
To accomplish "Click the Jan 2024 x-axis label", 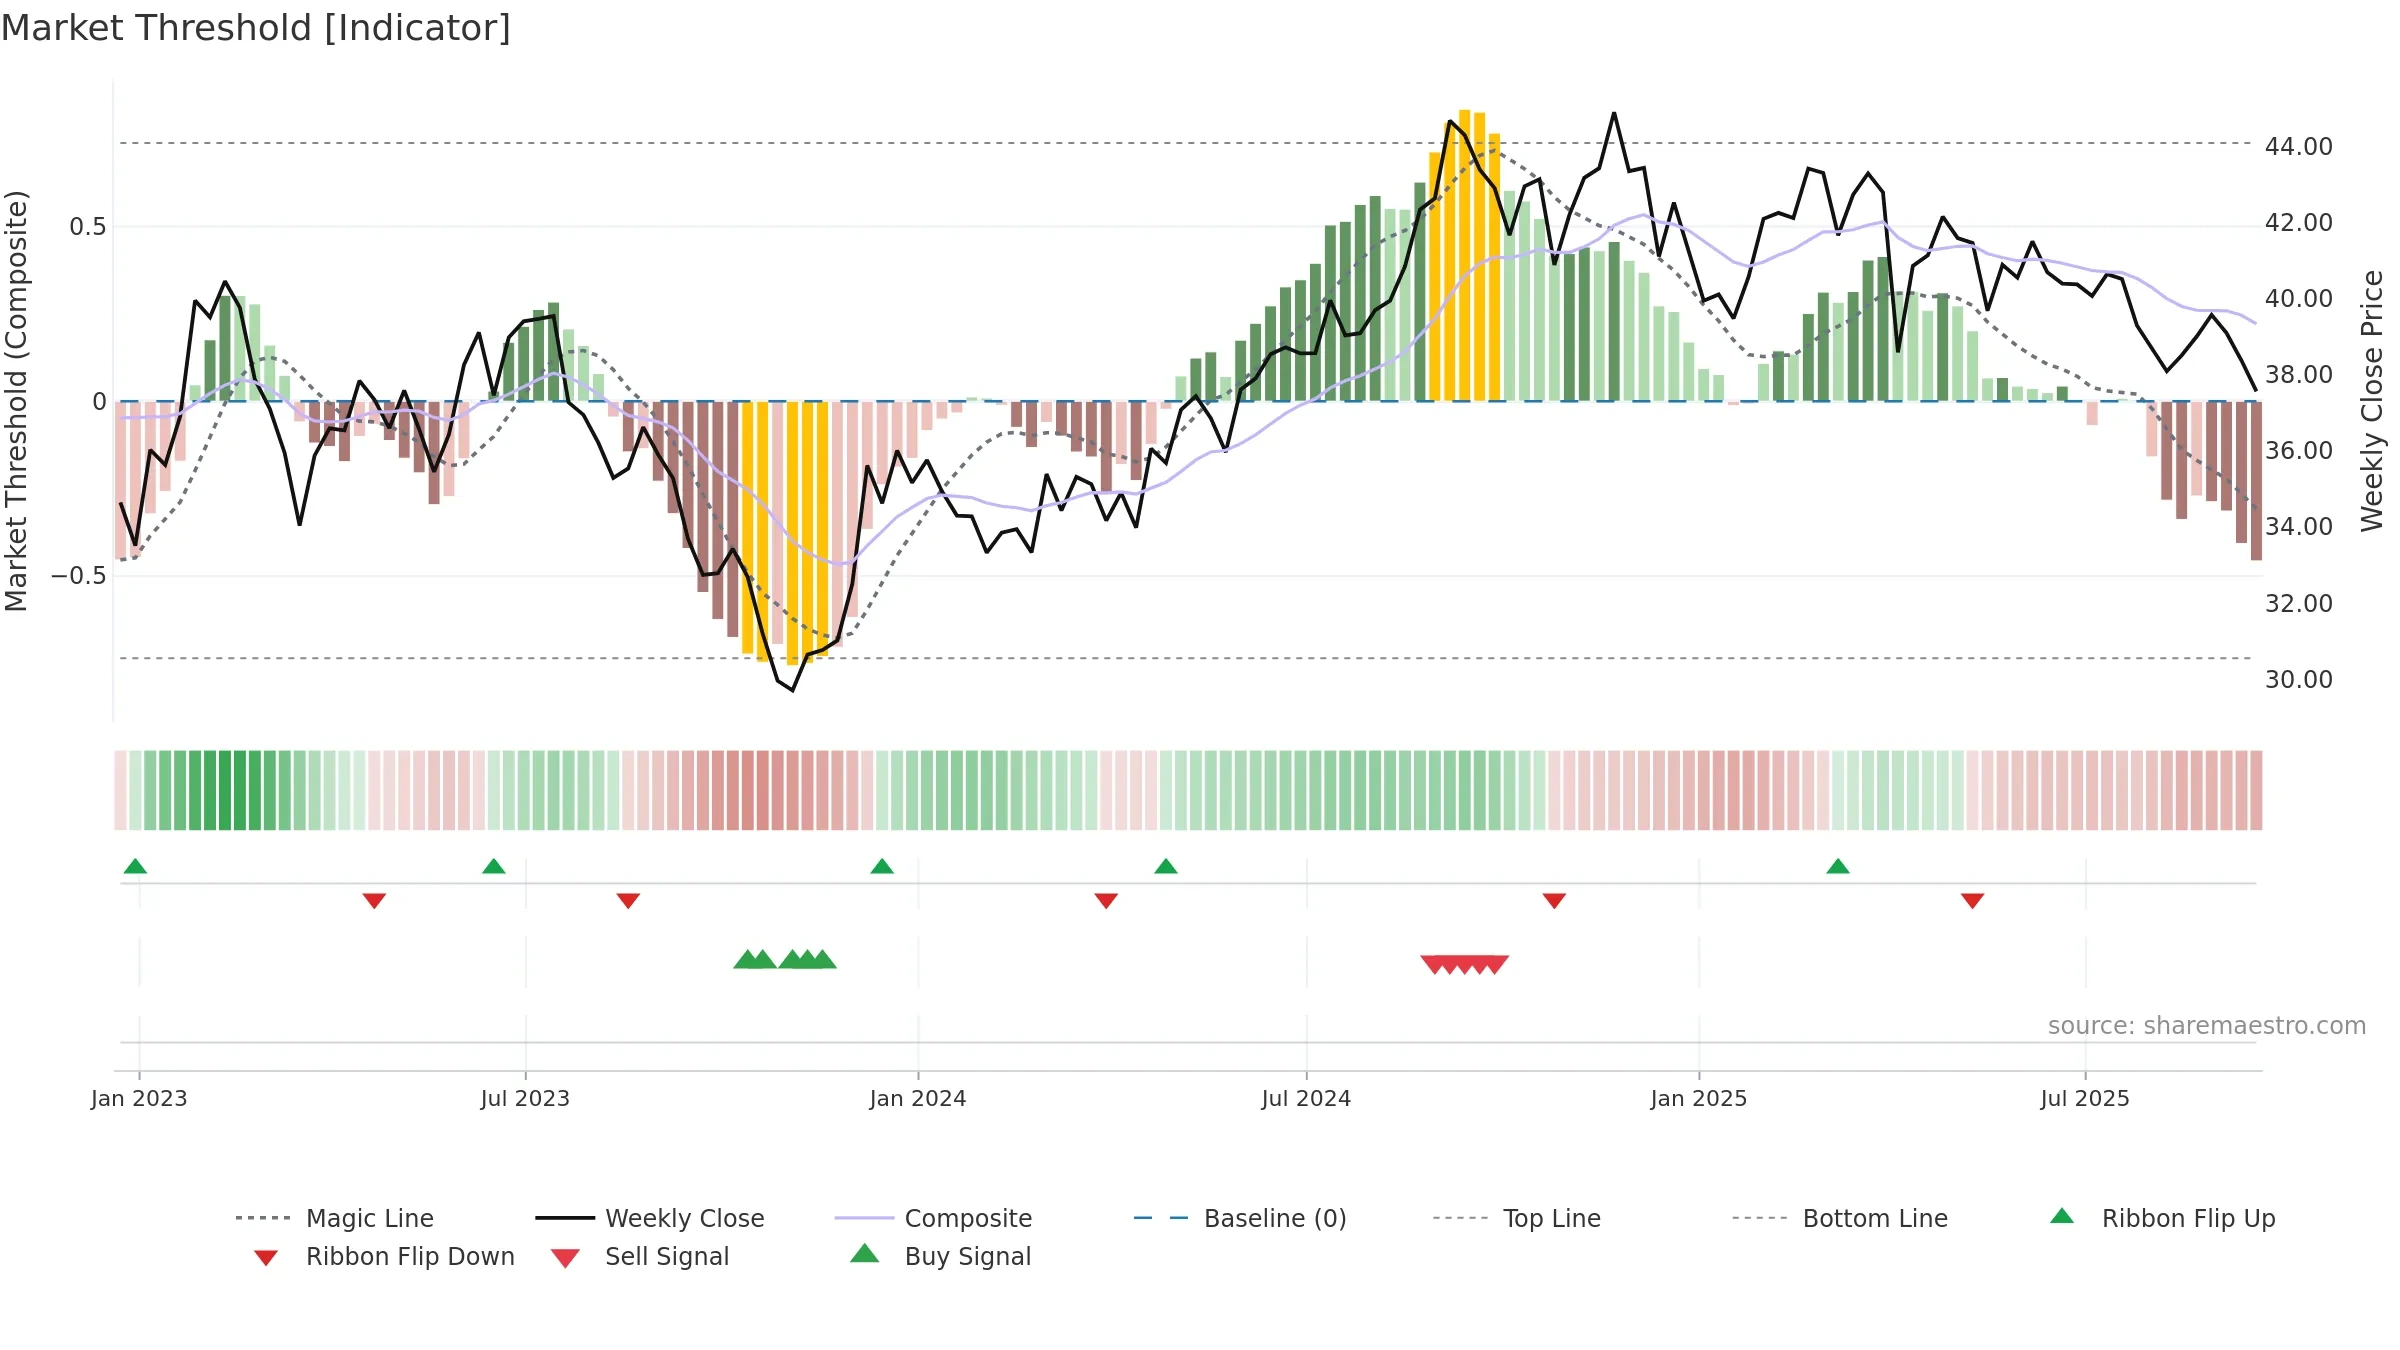I will pos(918,1098).
